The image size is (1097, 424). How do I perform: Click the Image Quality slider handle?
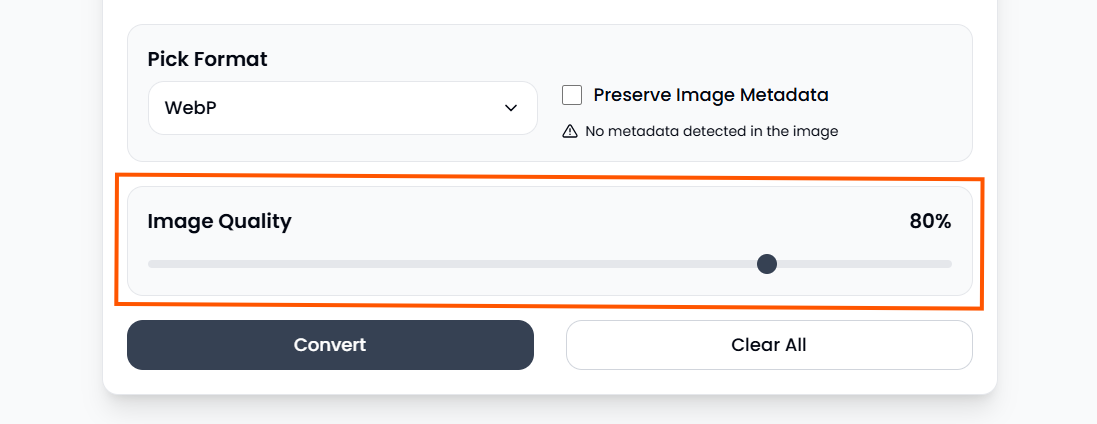click(x=767, y=264)
